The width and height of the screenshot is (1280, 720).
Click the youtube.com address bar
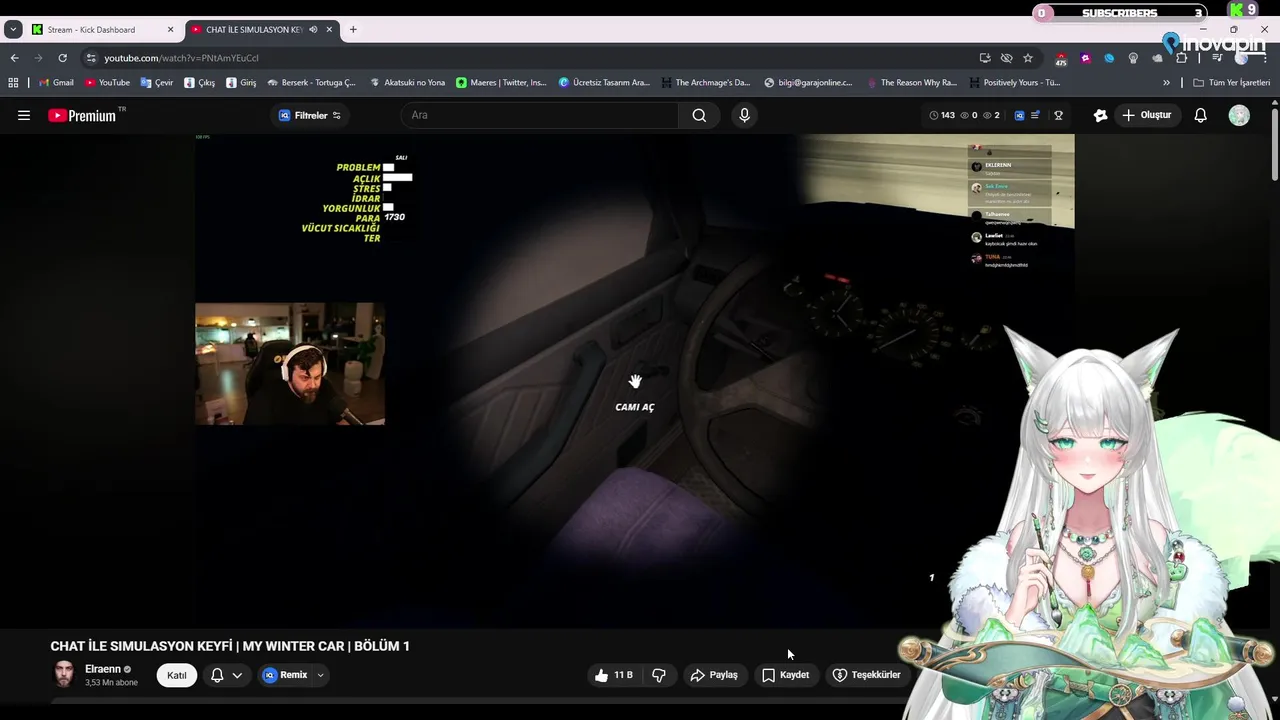pyautogui.click(x=540, y=58)
